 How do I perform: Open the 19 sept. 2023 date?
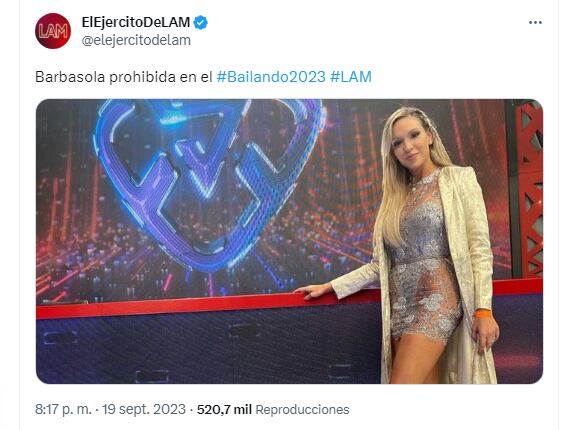pyautogui.click(x=144, y=410)
